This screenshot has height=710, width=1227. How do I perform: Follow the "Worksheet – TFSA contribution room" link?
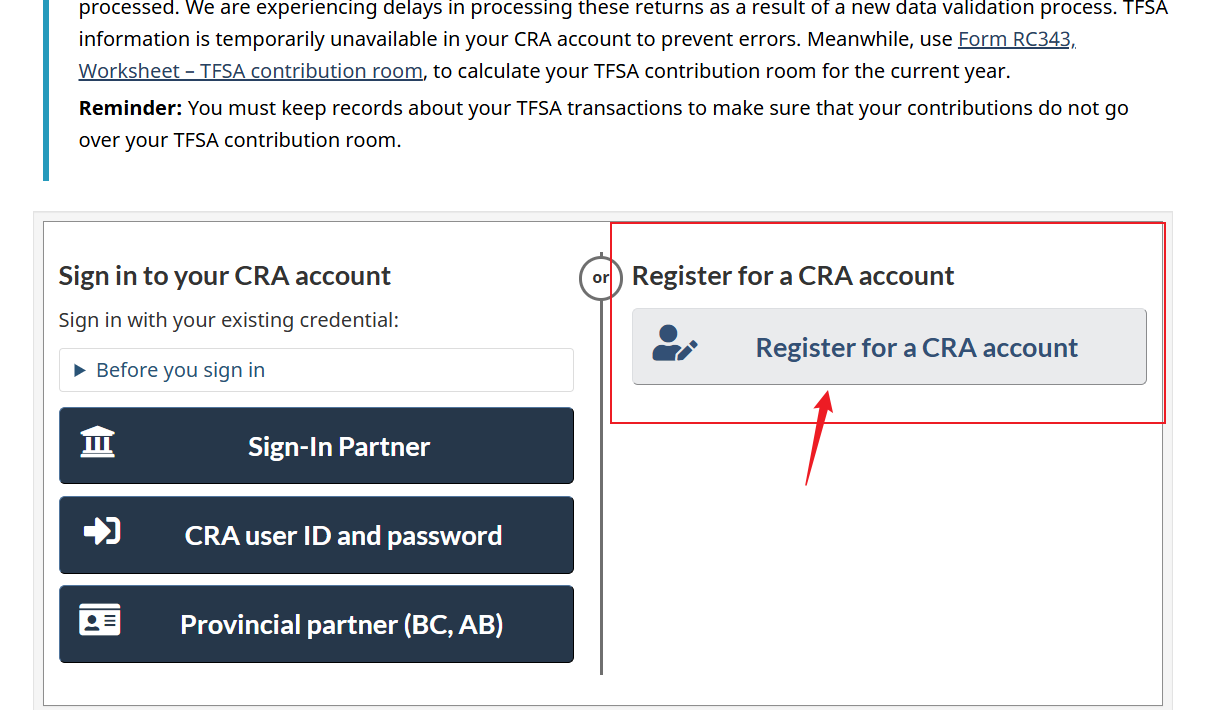point(250,72)
